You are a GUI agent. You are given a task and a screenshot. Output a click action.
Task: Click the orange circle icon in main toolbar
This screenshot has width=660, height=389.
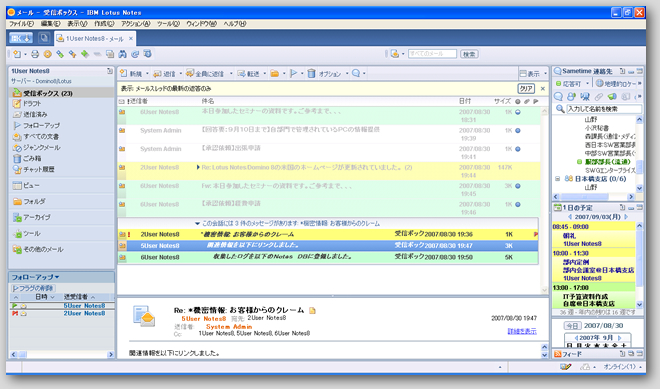(x=48, y=54)
